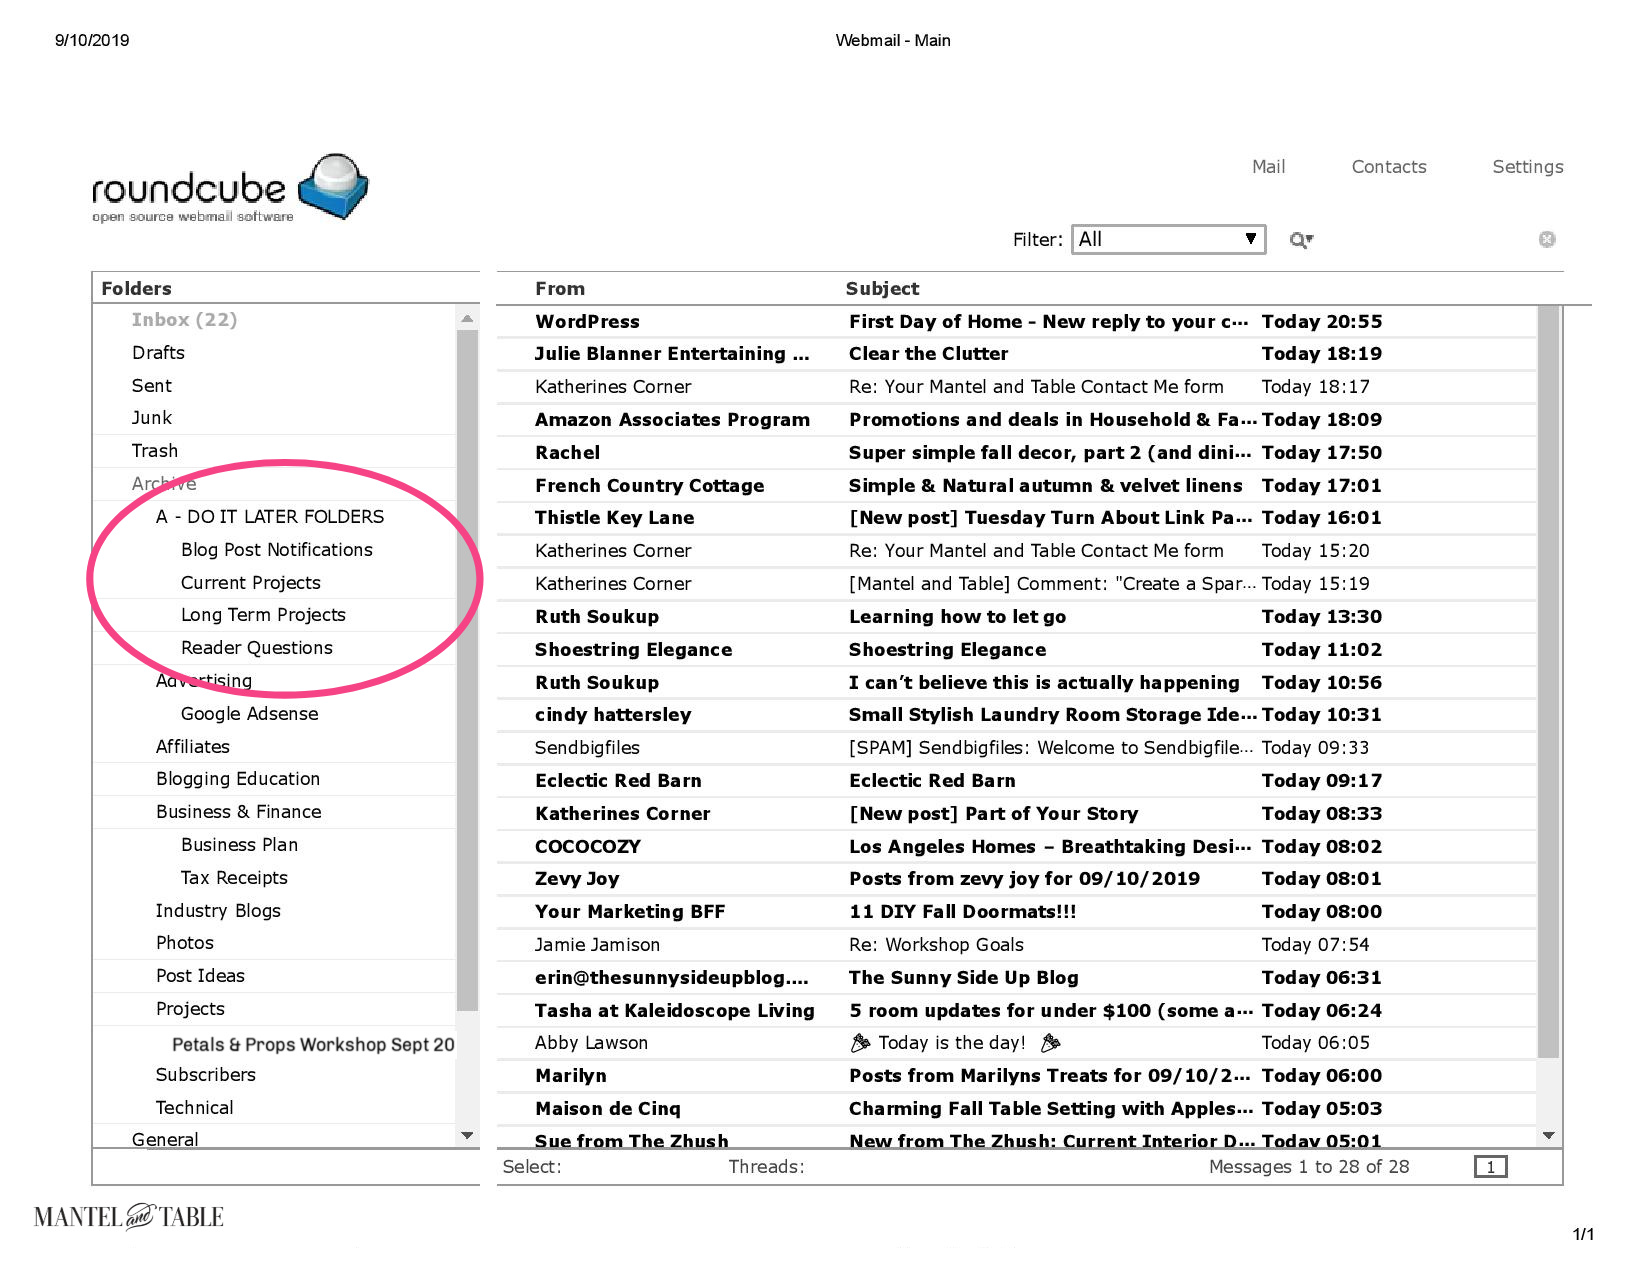
Task: Open the Katherines Corner email from 18:17
Action: (x=1016, y=387)
